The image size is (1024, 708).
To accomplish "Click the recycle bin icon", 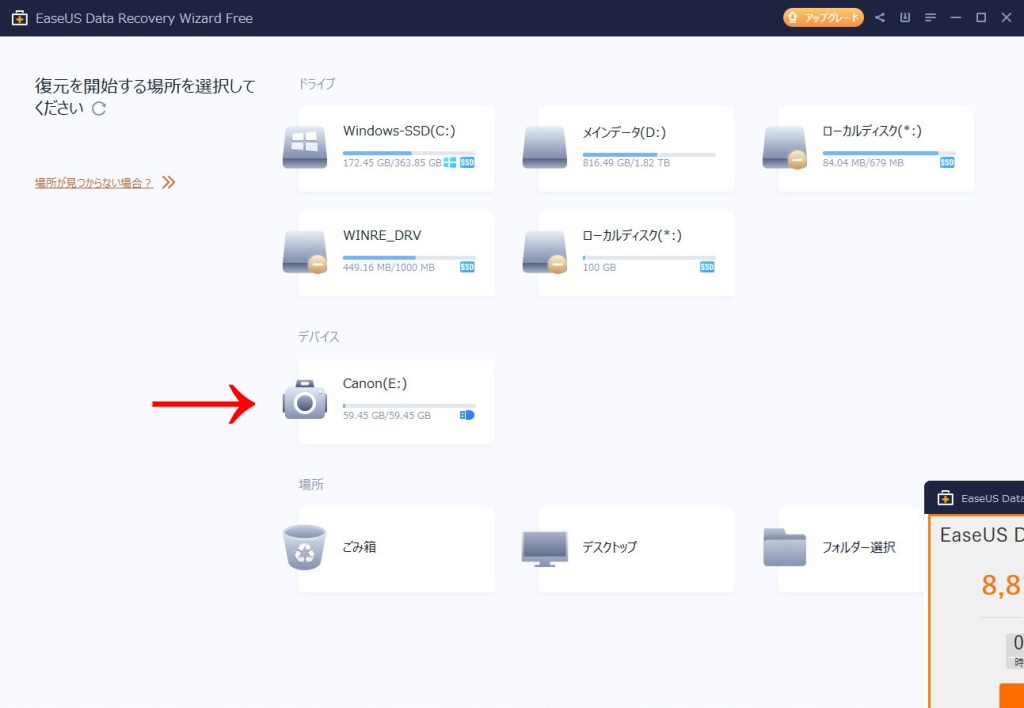I will [x=304, y=547].
